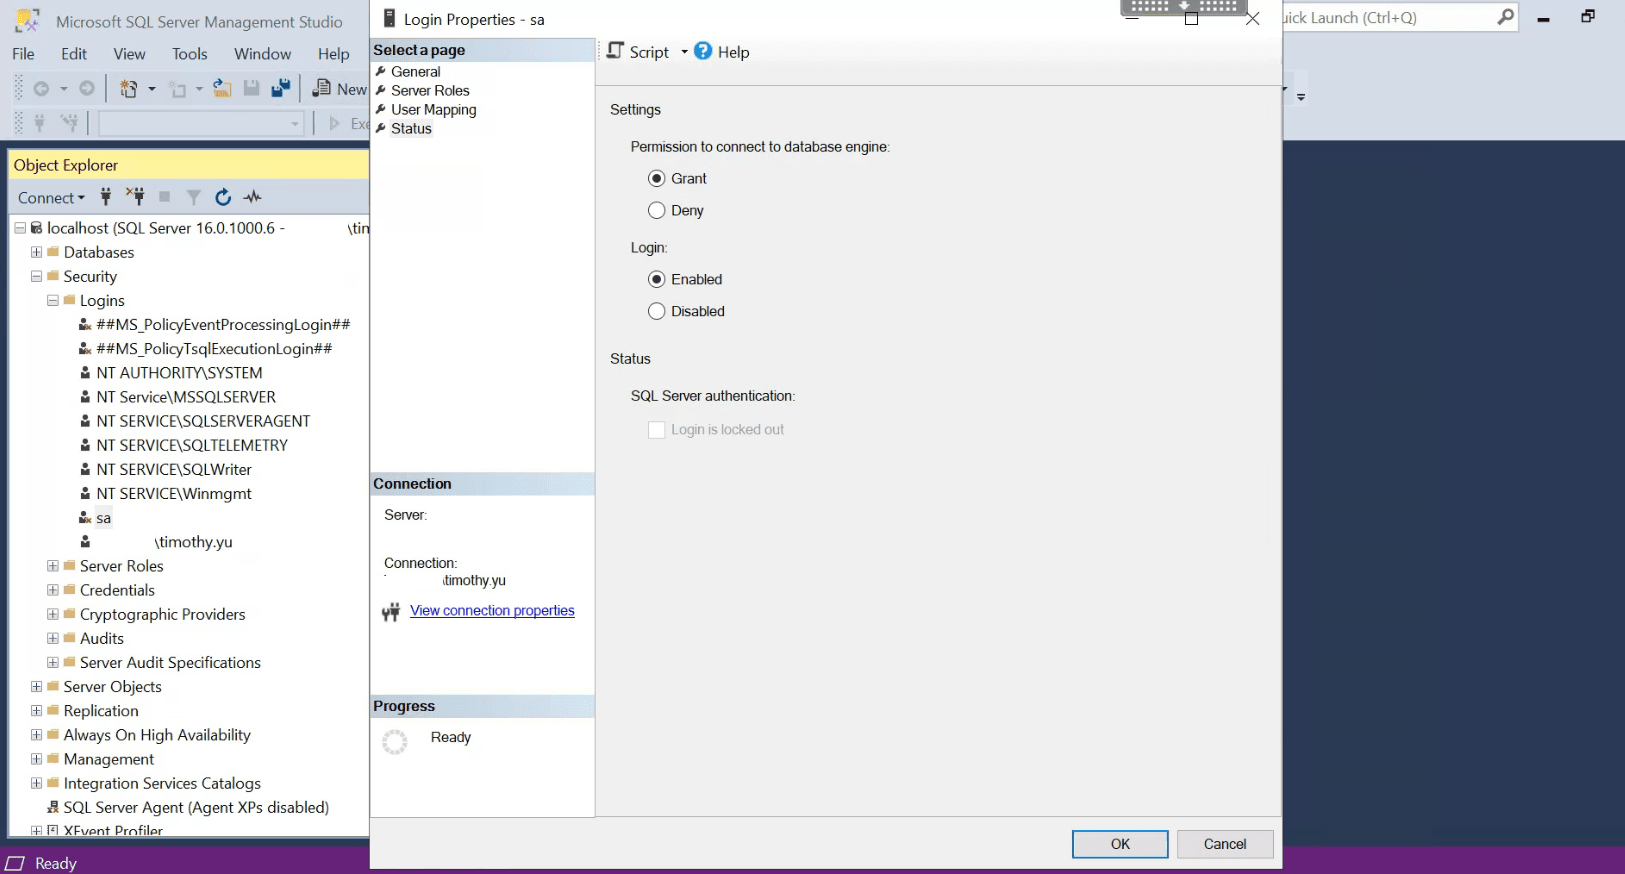Expand the Replication folder node
Screen dimensions: 1625x874
(x=37, y=711)
